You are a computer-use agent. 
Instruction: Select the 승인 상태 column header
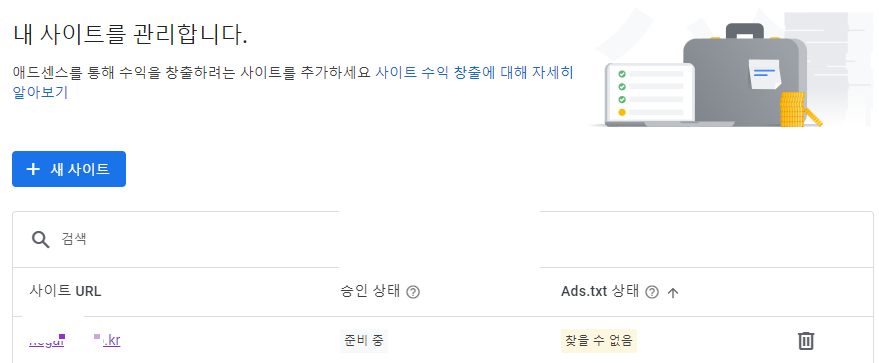pos(369,291)
